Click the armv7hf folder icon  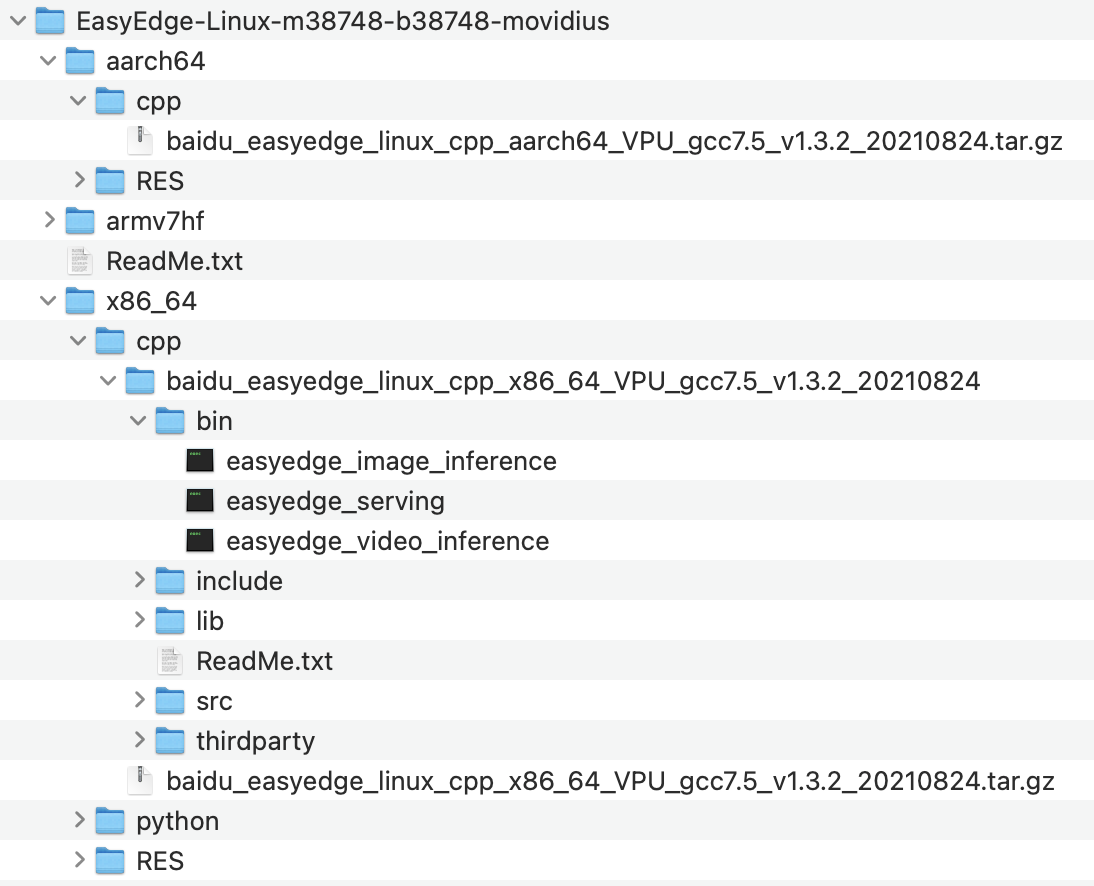[x=80, y=220]
